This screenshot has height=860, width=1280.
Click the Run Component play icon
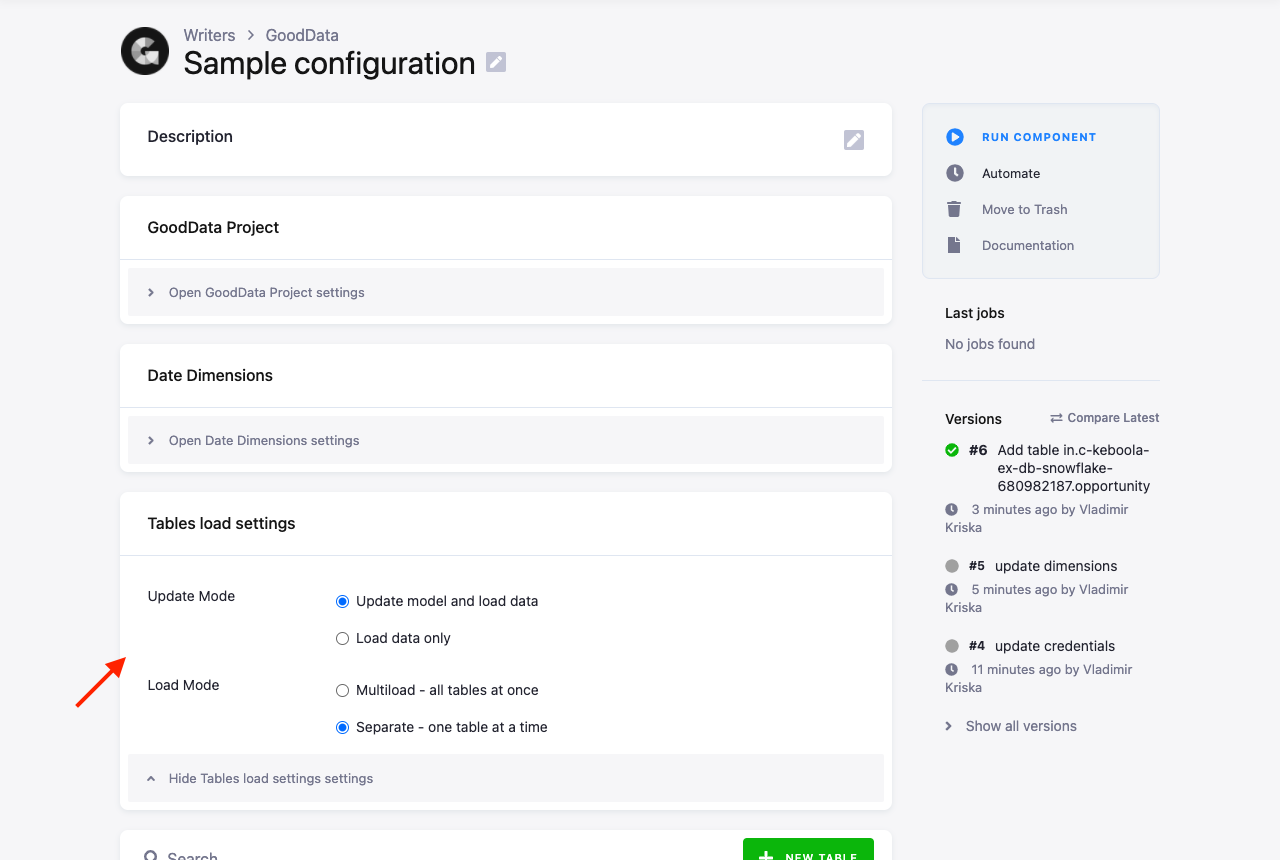point(955,137)
